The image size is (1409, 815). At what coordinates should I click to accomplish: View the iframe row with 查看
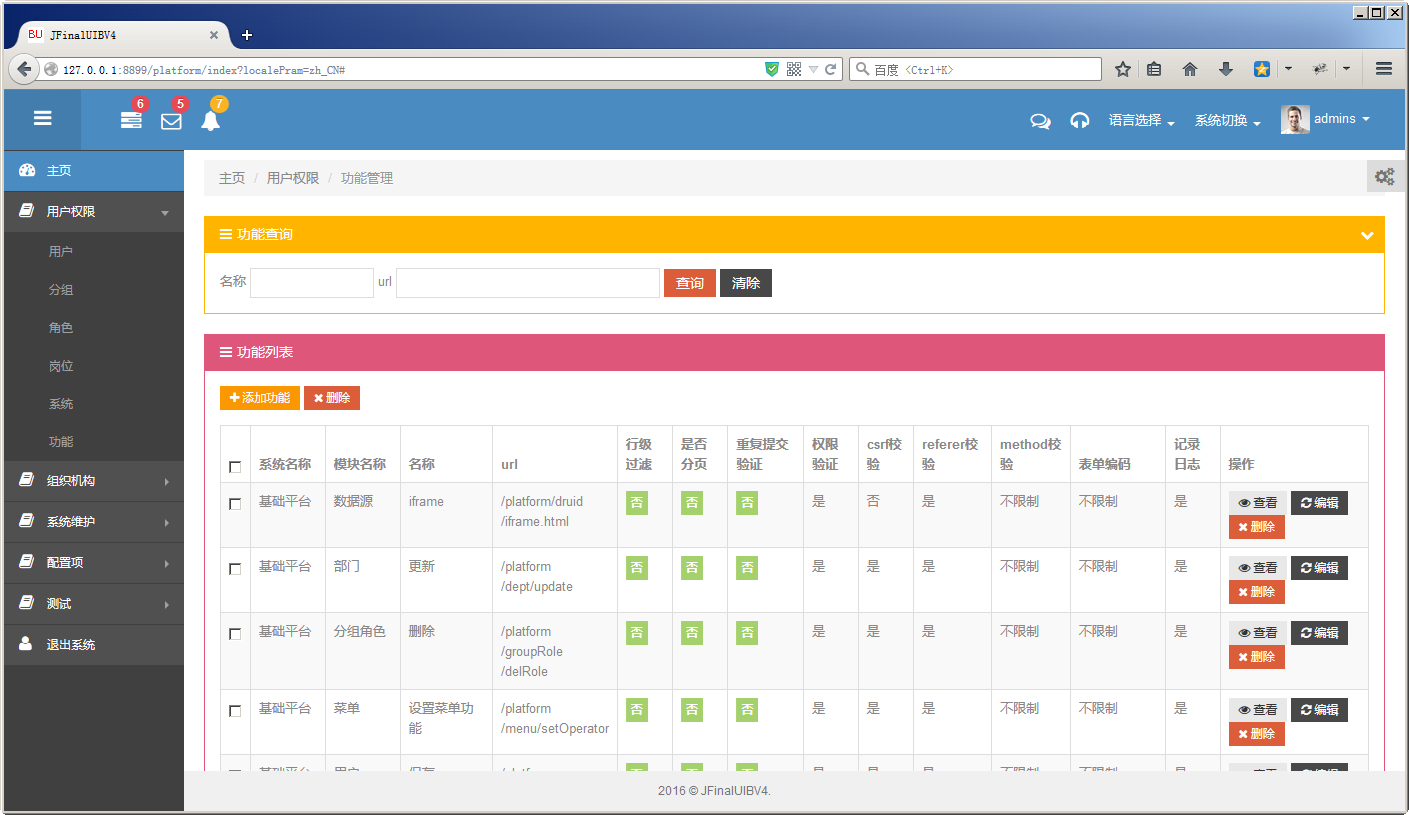coord(1258,503)
